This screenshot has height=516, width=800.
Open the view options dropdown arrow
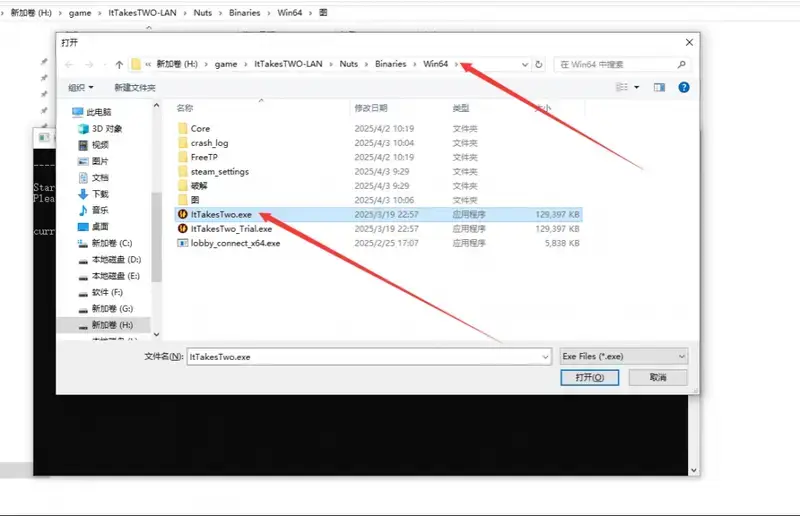point(637,87)
